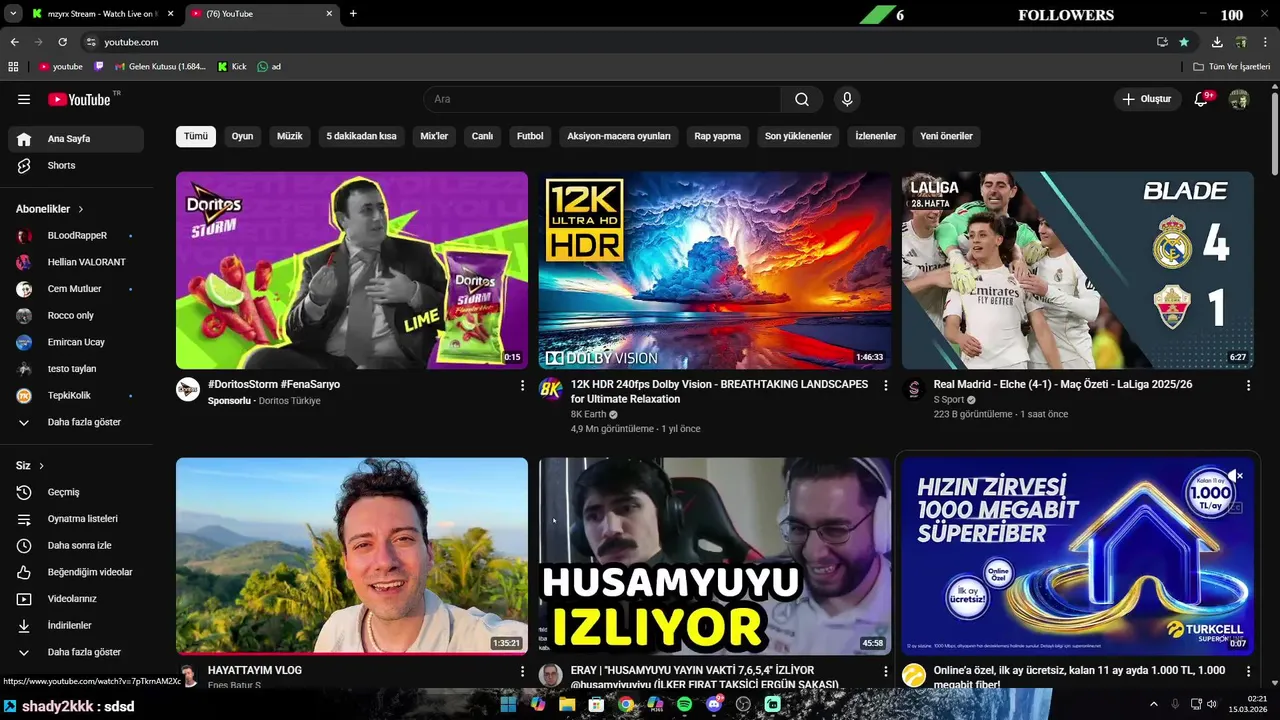Open İndirilenler in sidebar
This screenshot has height=720, width=1280.
click(x=76, y=625)
